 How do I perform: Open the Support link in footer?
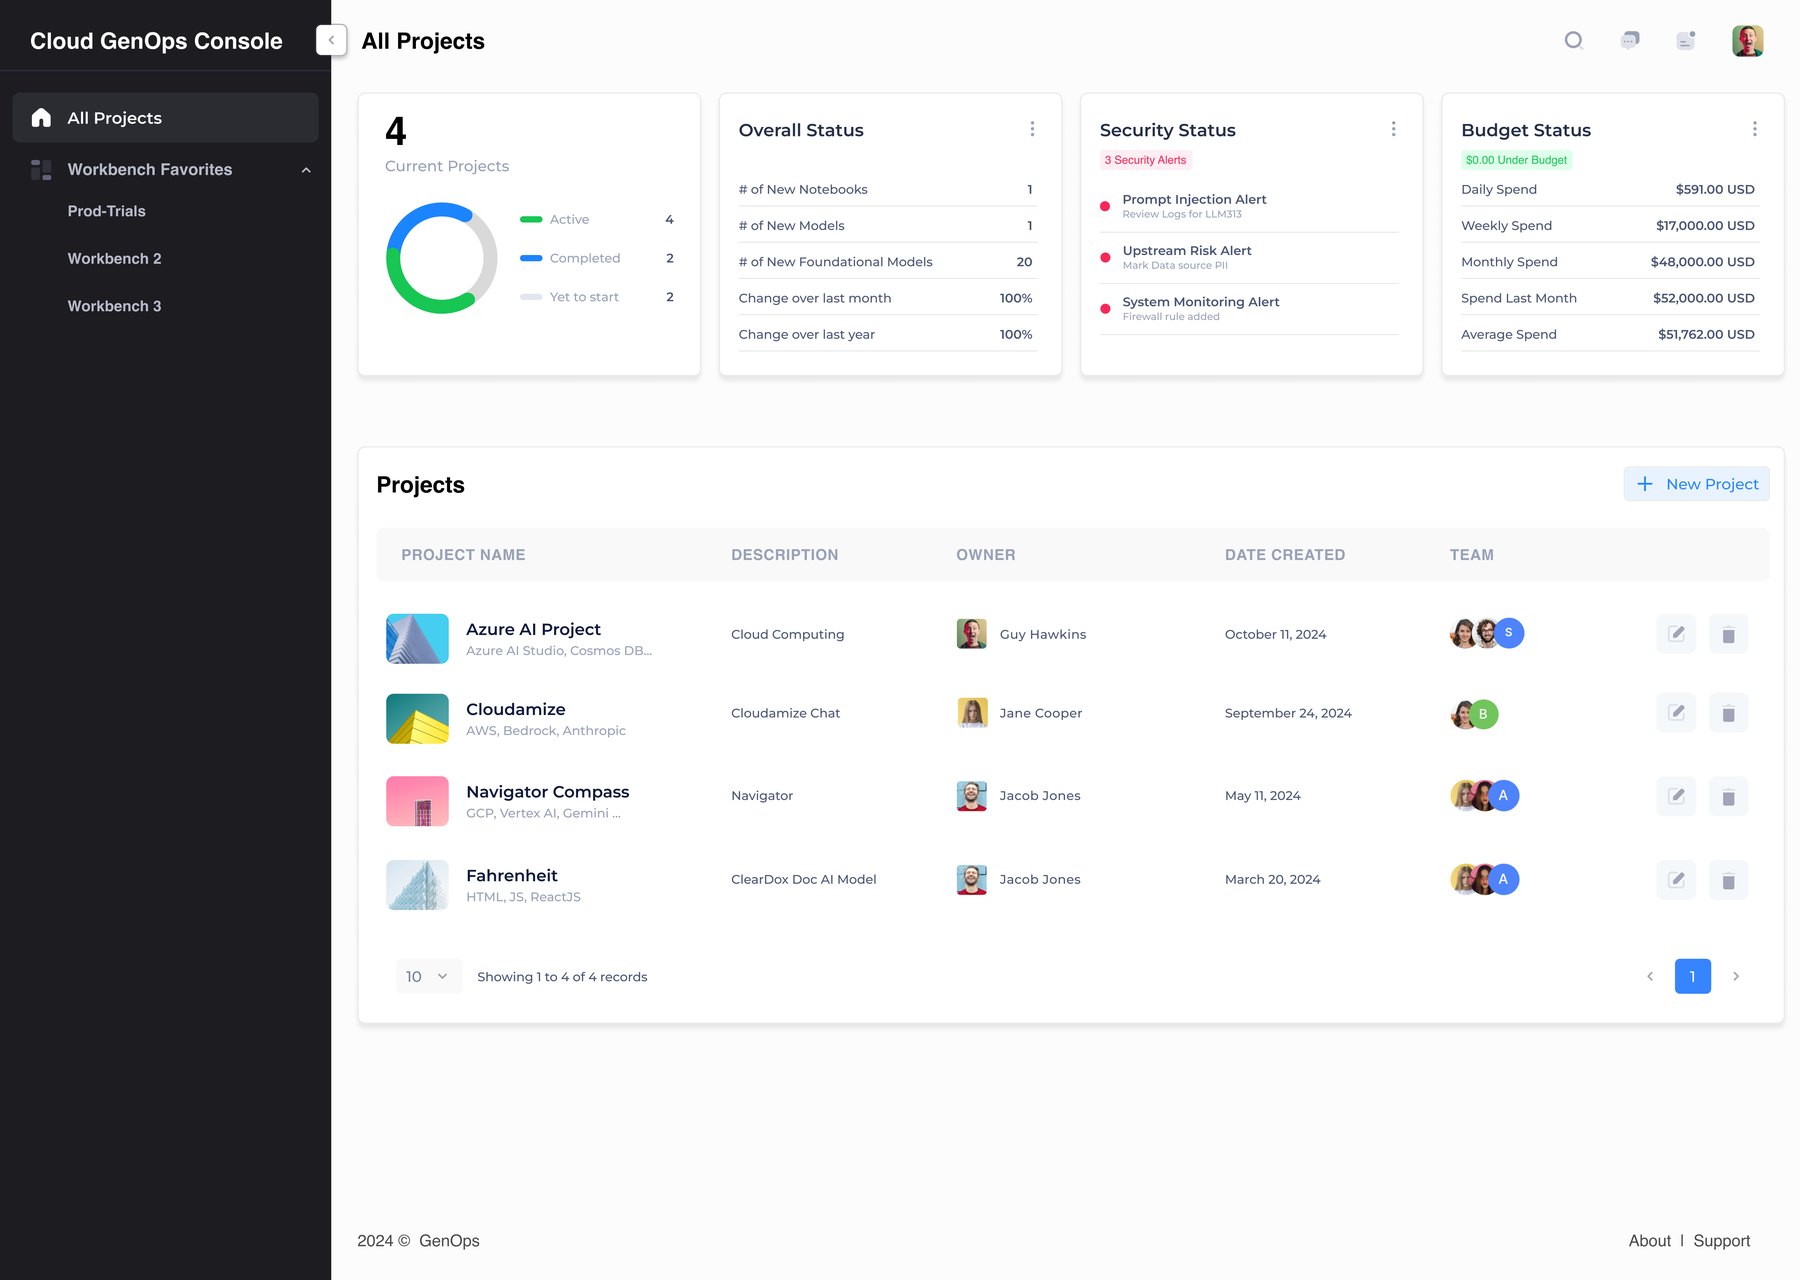coord(1721,1241)
